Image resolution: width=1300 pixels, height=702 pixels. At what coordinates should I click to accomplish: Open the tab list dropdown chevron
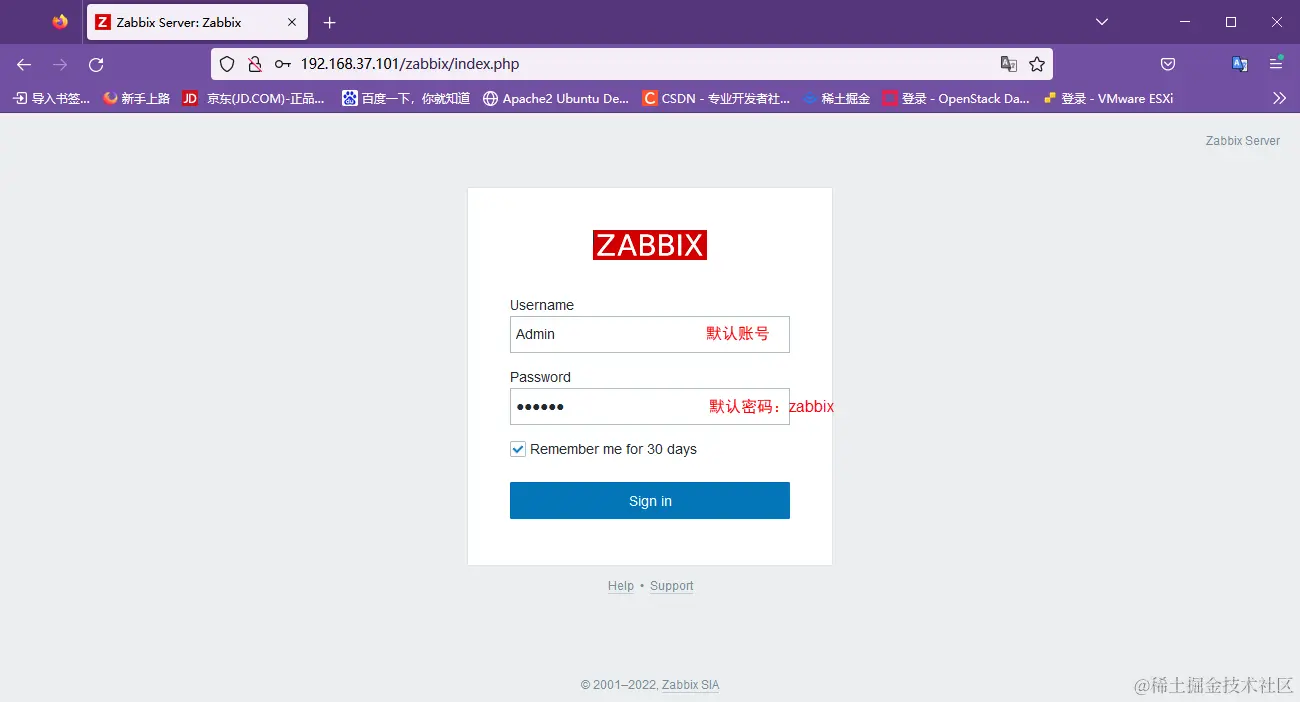coord(1101,21)
